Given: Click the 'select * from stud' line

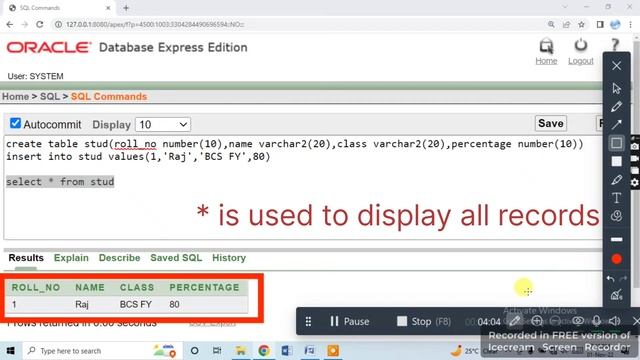Looking at the screenshot, I should click(60, 182).
